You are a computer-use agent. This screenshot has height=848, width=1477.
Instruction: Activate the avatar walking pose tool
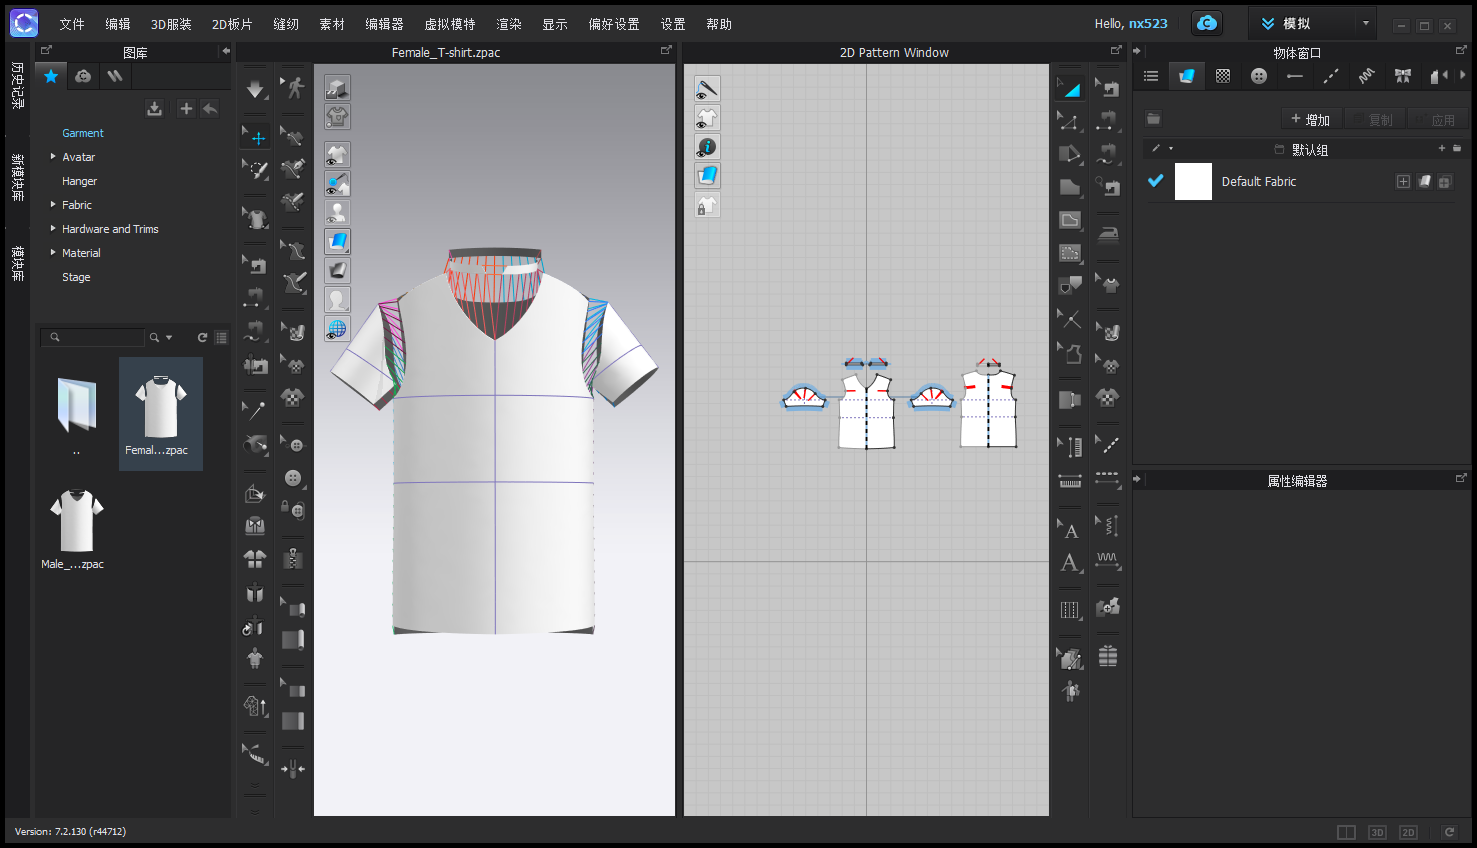point(293,88)
